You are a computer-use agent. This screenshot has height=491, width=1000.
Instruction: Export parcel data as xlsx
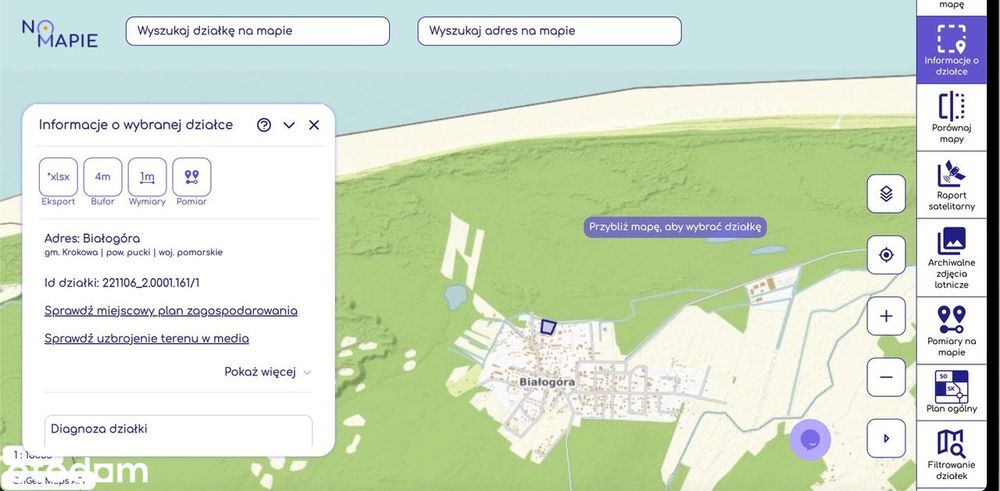pyautogui.click(x=58, y=177)
